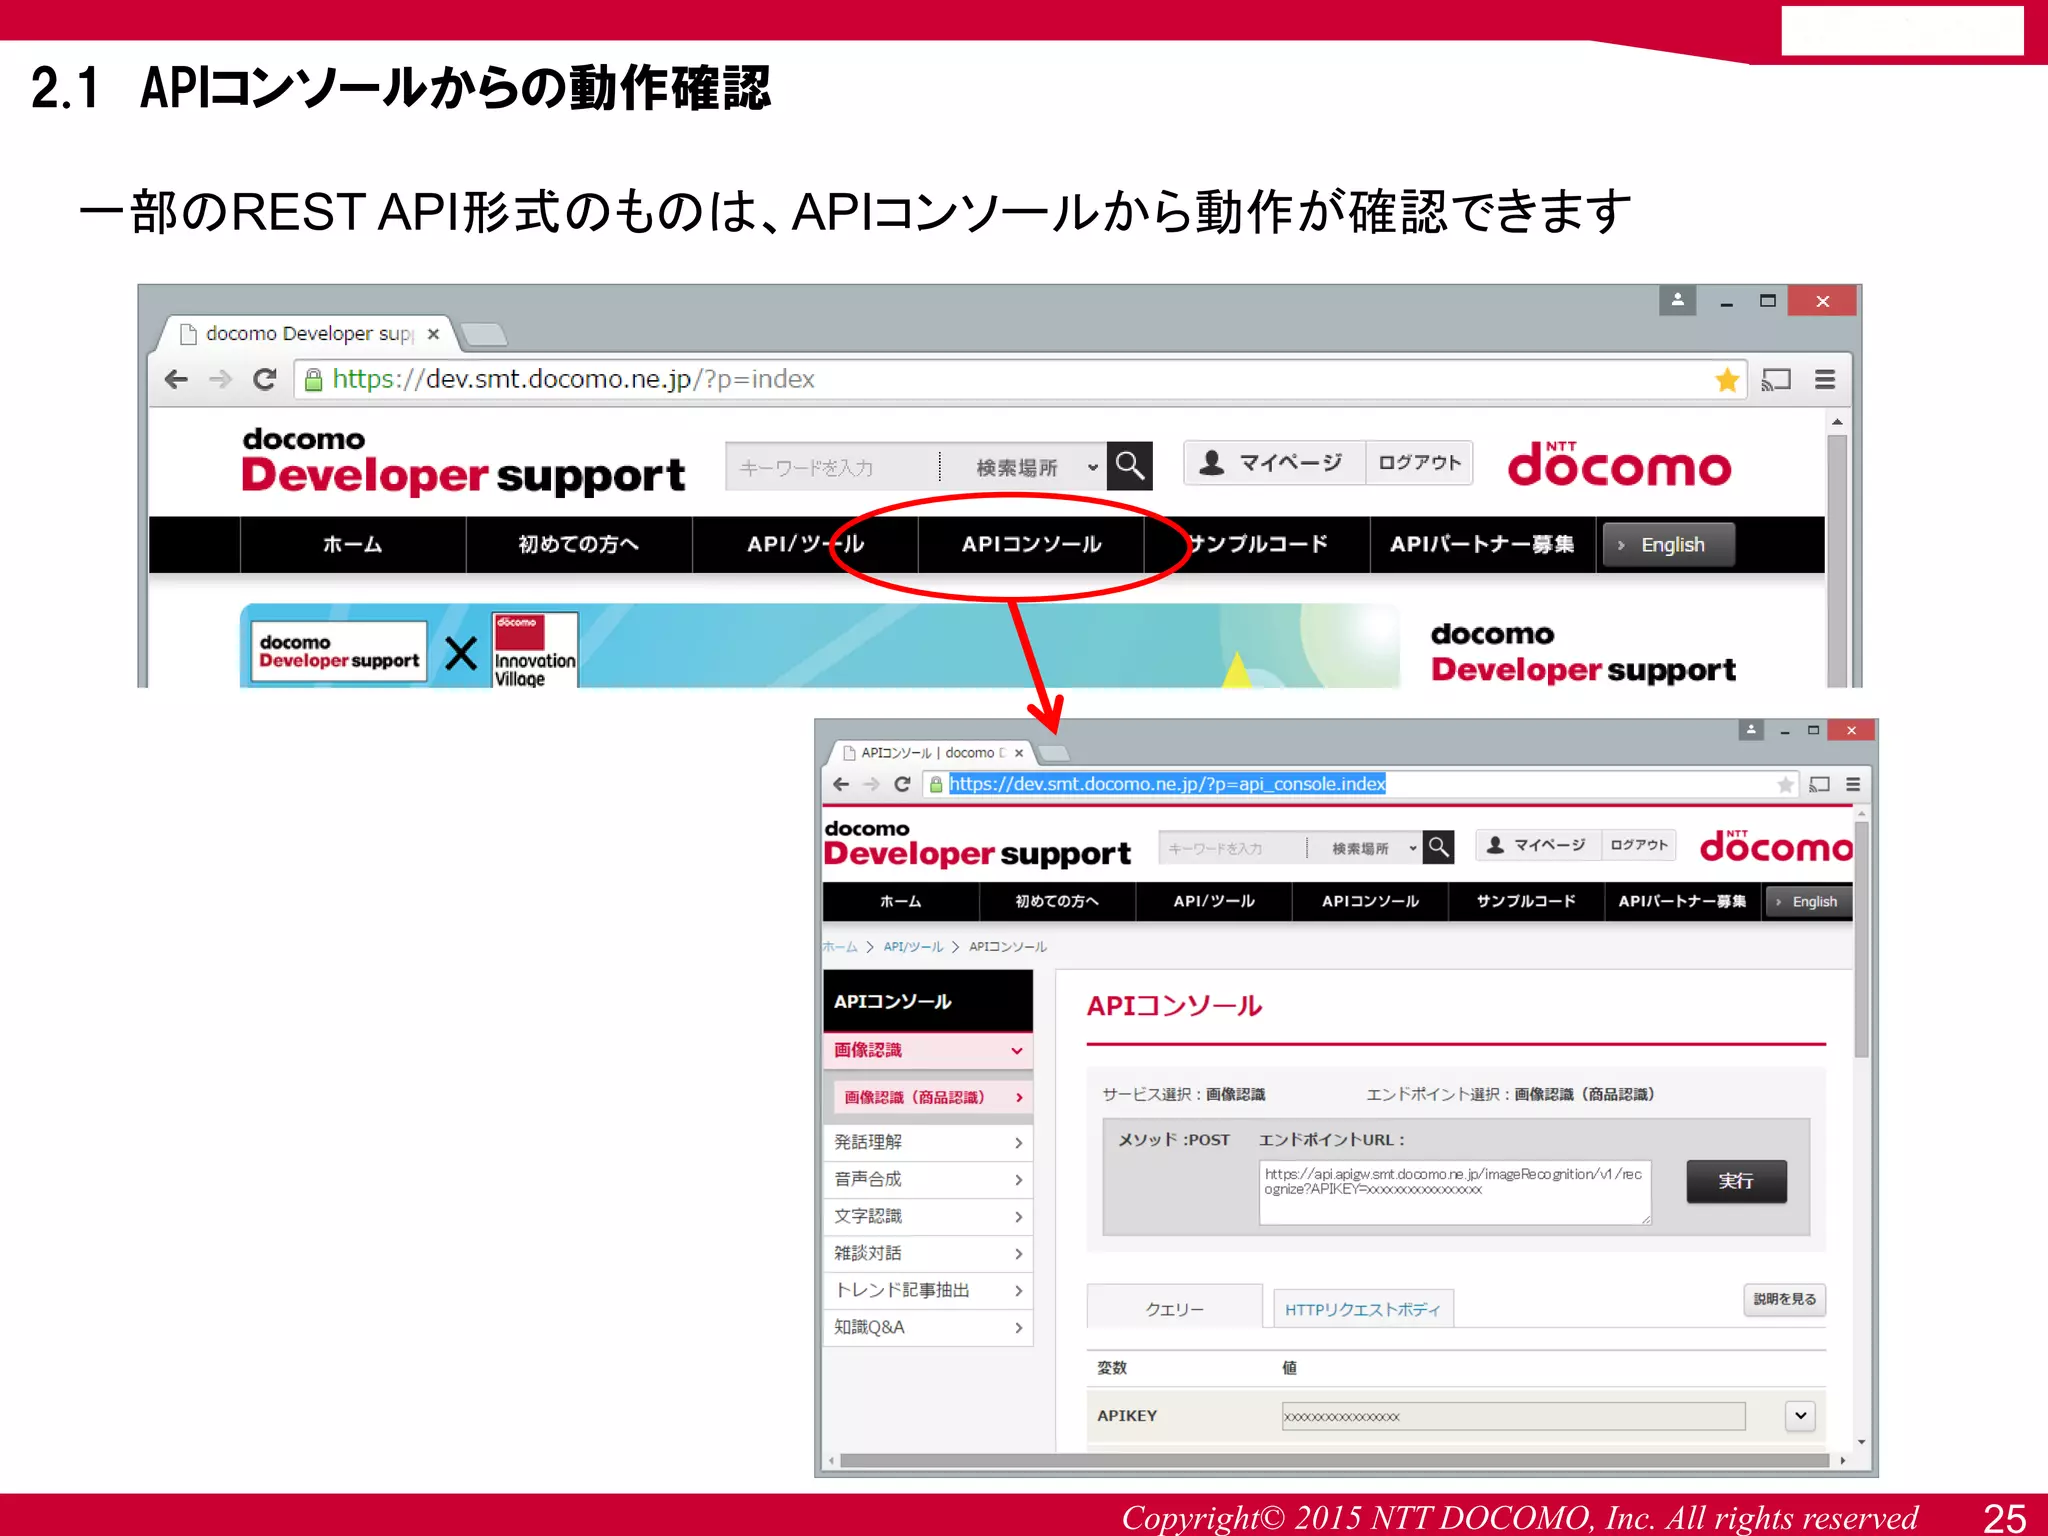This screenshot has width=2048, height=1536.
Task: Open API/ツール menu in upper window
Action: pyautogui.click(x=805, y=545)
